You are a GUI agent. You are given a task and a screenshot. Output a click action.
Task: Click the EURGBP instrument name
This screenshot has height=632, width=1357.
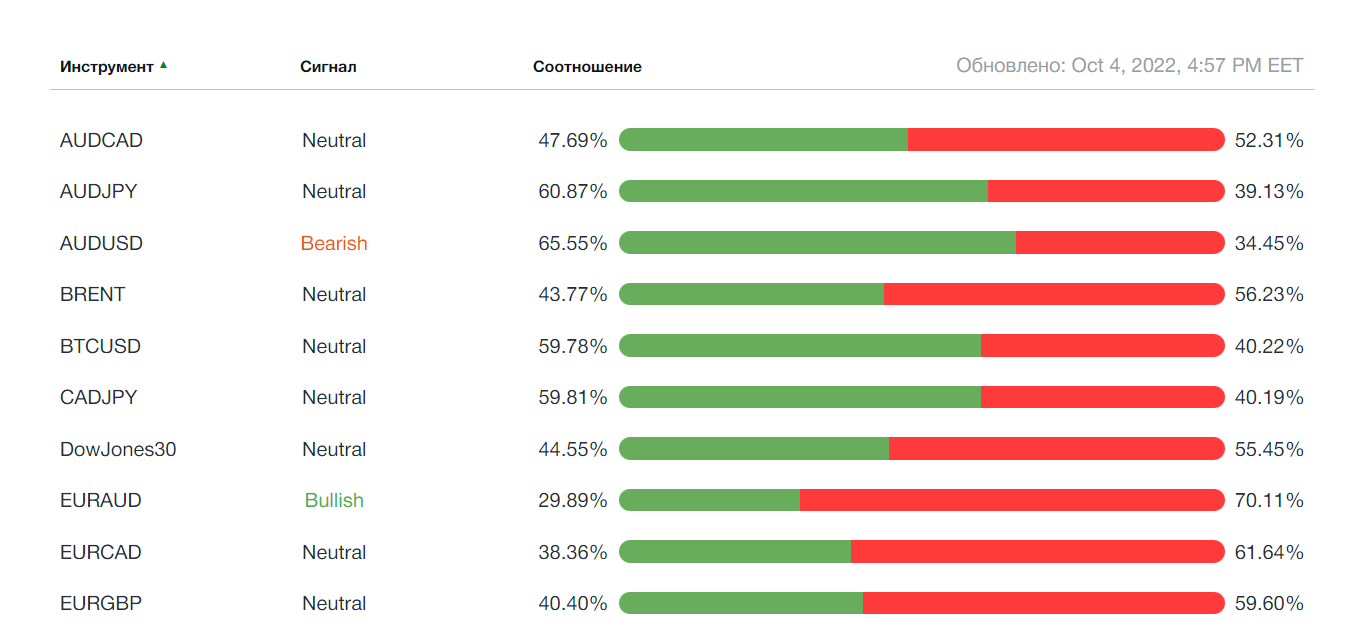[x=100, y=604]
